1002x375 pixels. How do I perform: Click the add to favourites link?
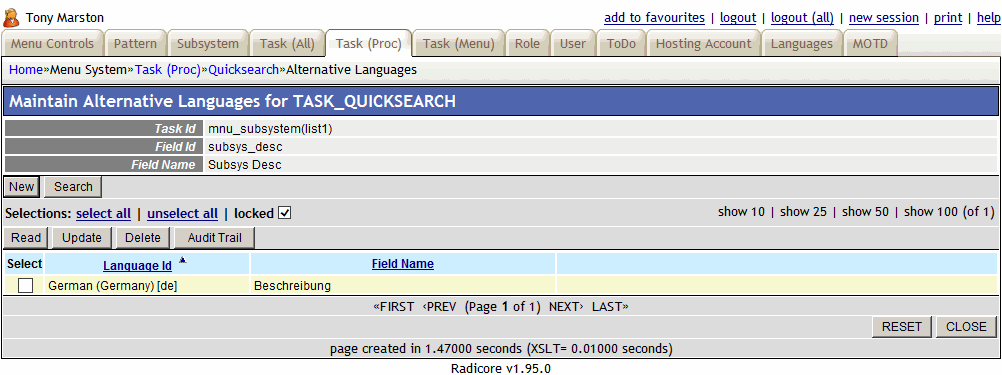[x=654, y=18]
